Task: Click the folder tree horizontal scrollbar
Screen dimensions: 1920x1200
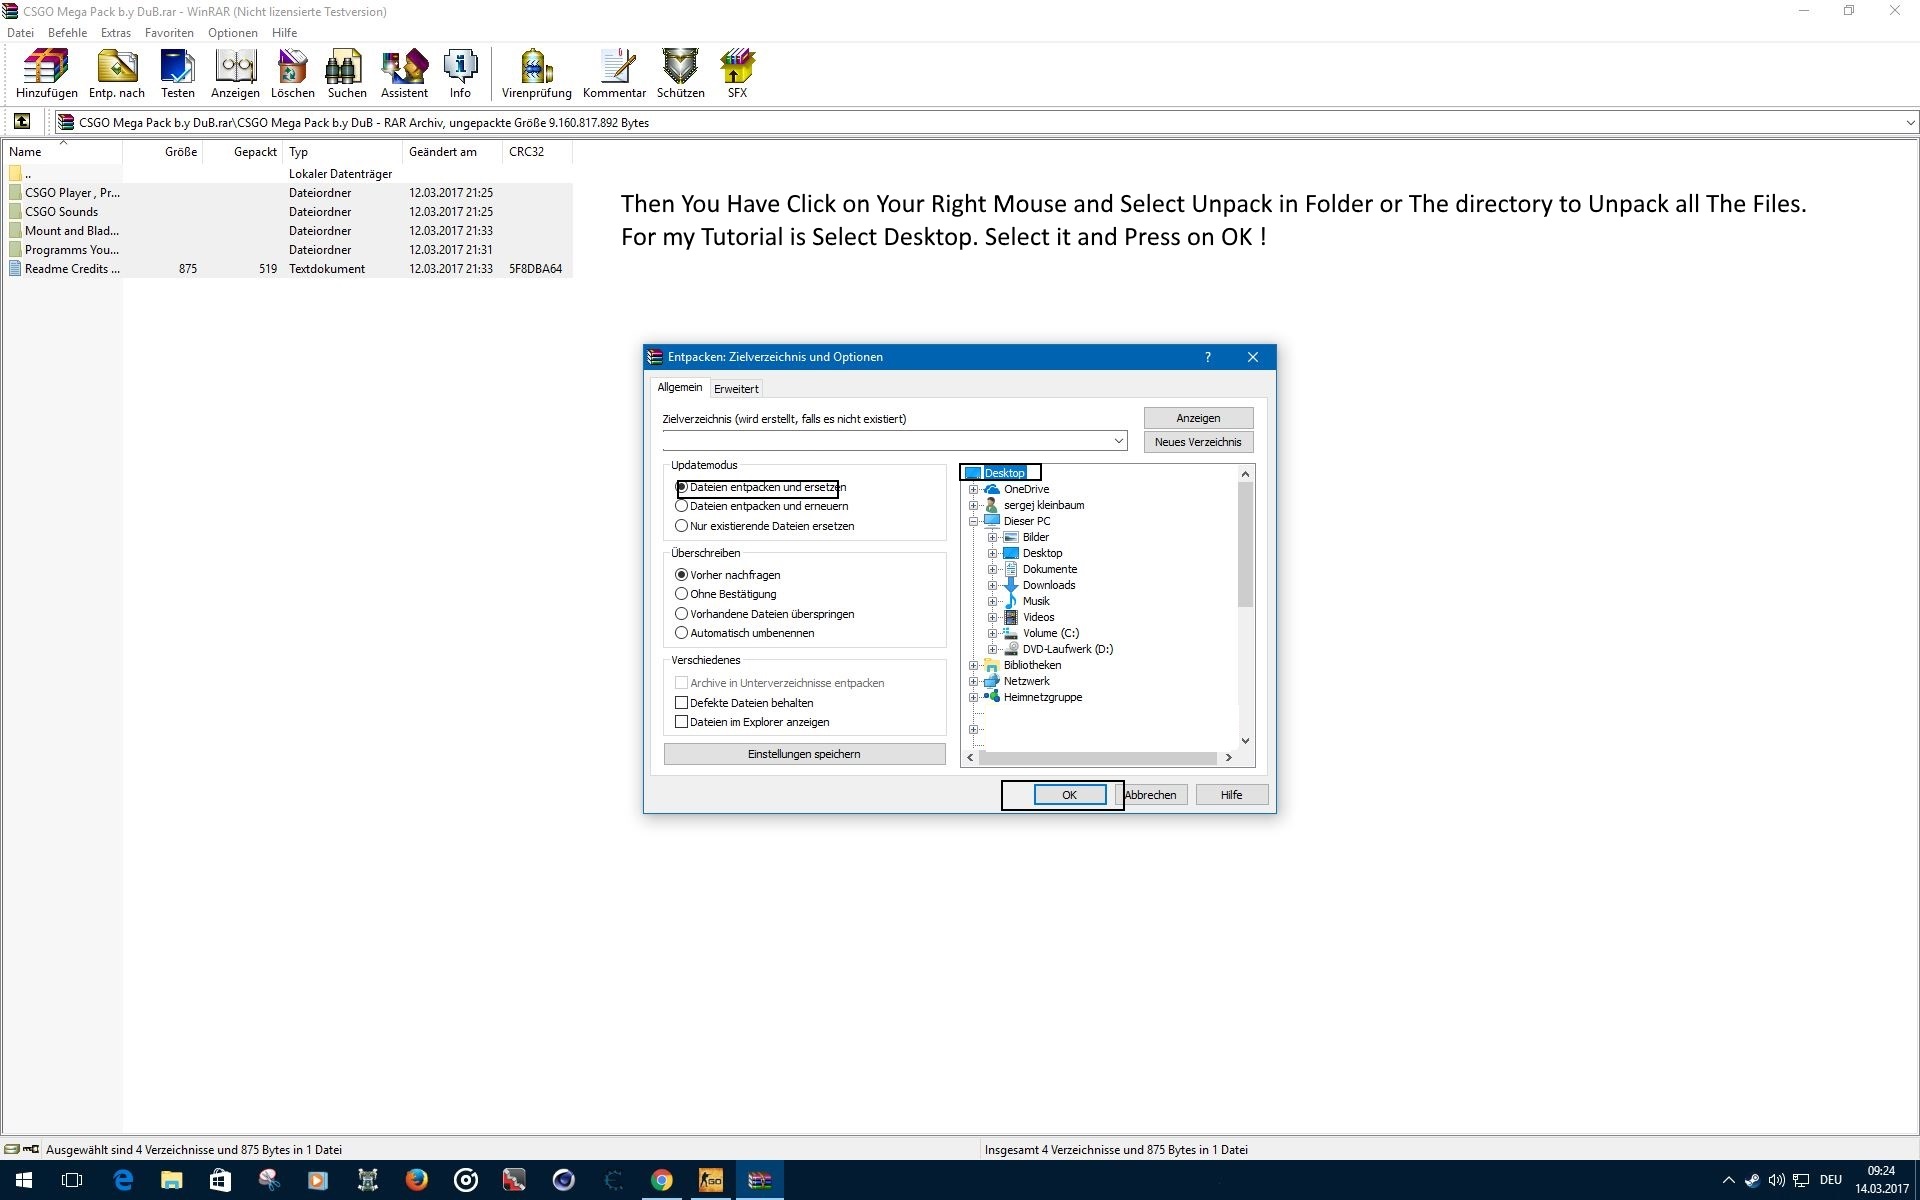Action: point(1099,758)
